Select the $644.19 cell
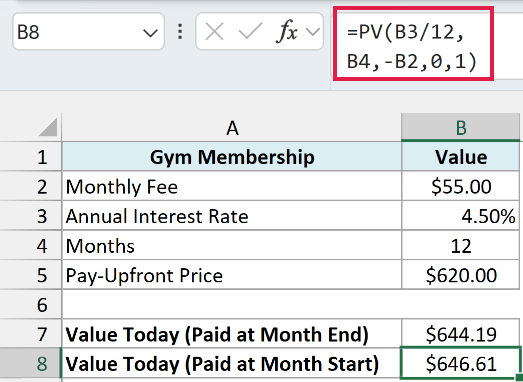The height and width of the screenshot is (382, 523). [461, 334]
